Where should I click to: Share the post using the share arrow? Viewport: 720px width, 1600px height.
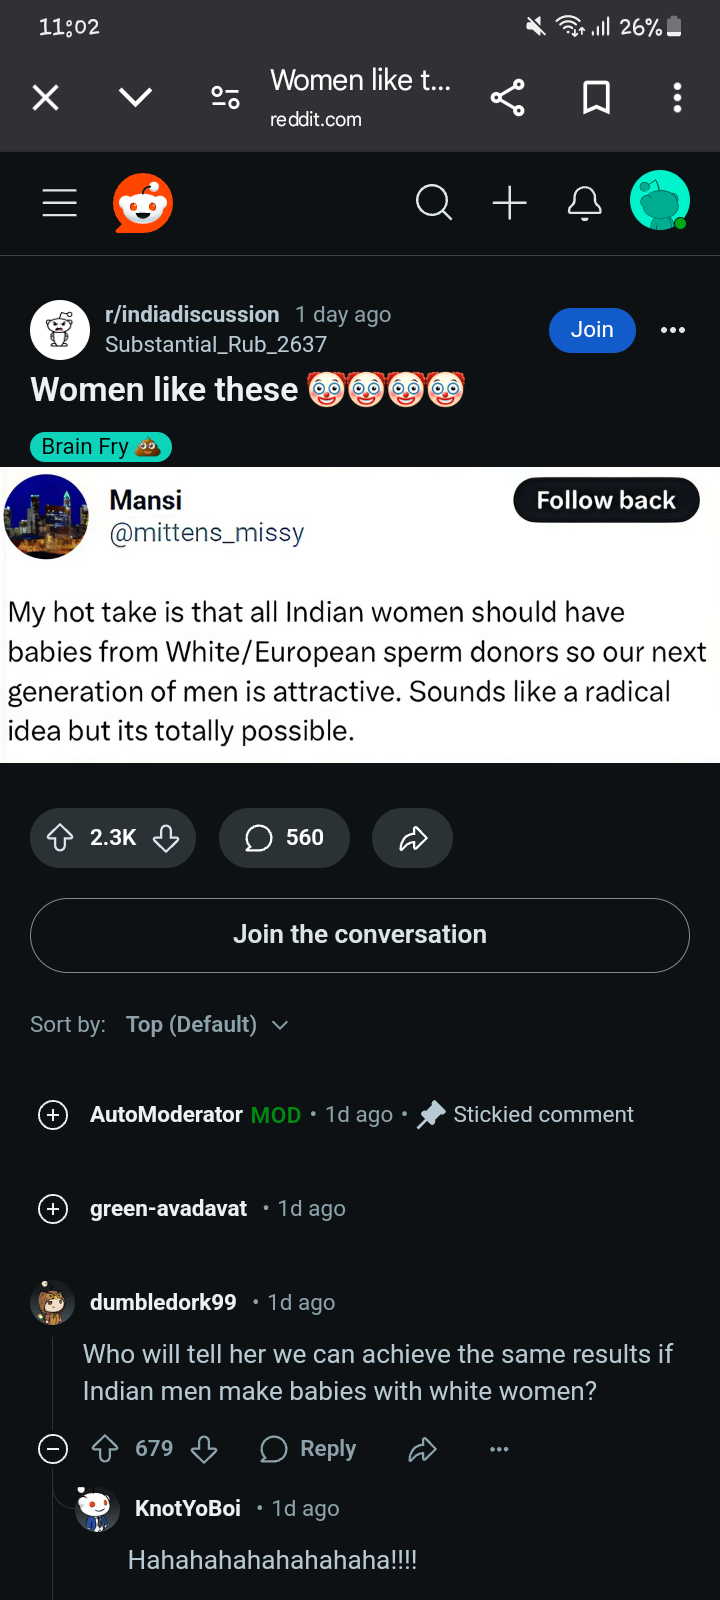[412, 838]
